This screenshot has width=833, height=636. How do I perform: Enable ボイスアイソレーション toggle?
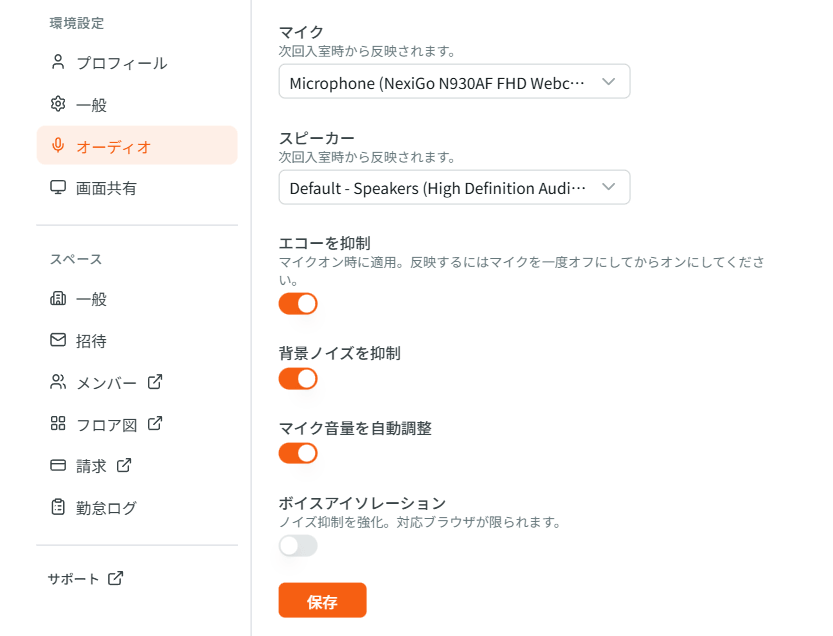tap(297, 545)
